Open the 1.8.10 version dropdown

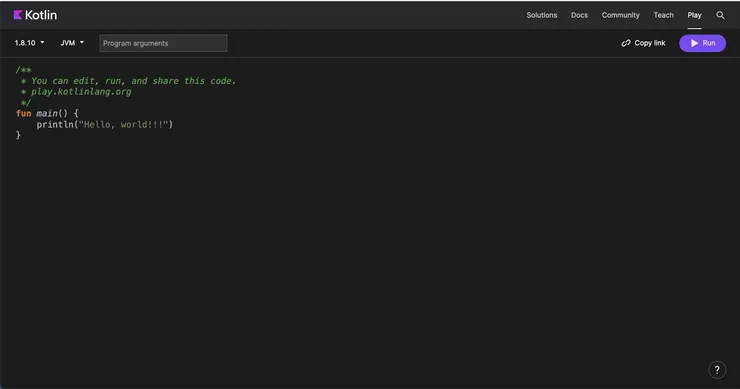click(29, 43)
